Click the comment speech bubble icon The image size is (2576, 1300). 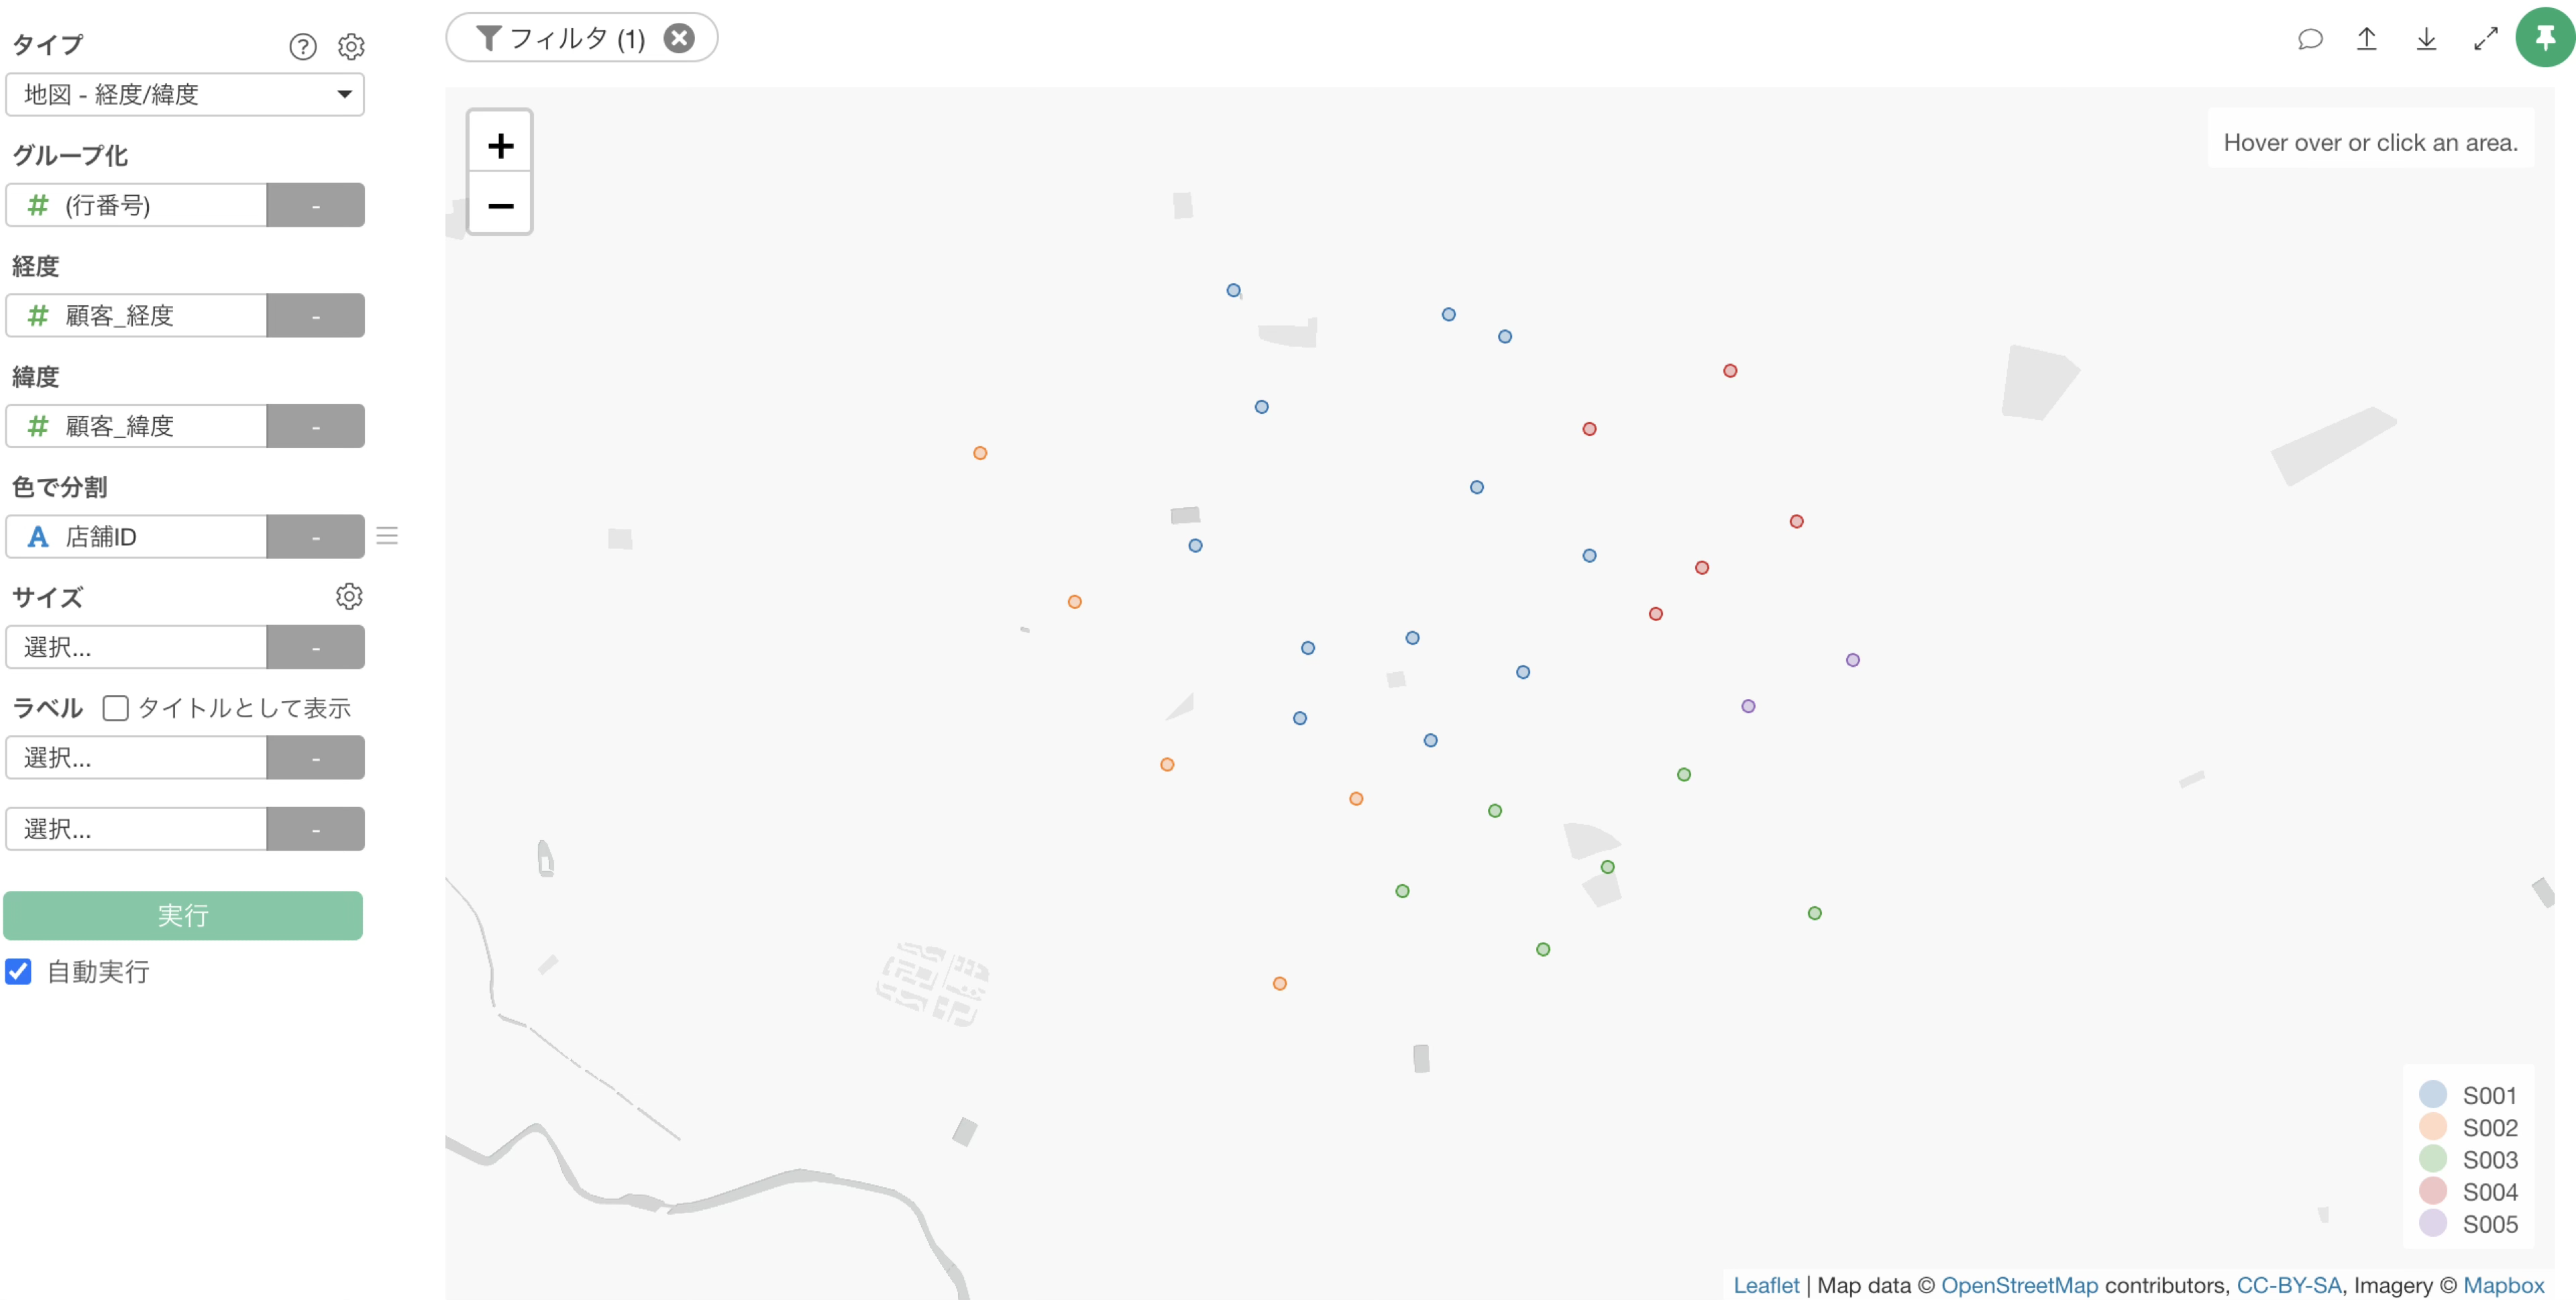point(2309,39)
